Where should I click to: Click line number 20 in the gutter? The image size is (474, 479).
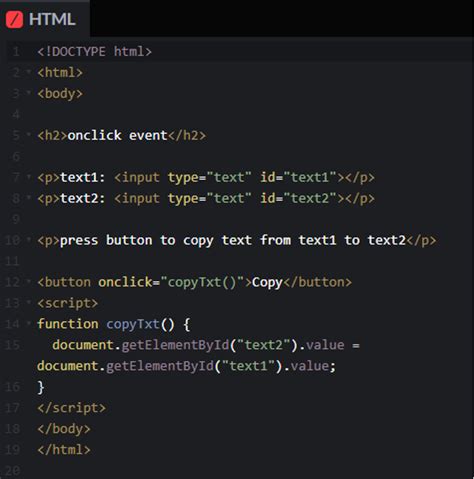(x=13, y=471)
